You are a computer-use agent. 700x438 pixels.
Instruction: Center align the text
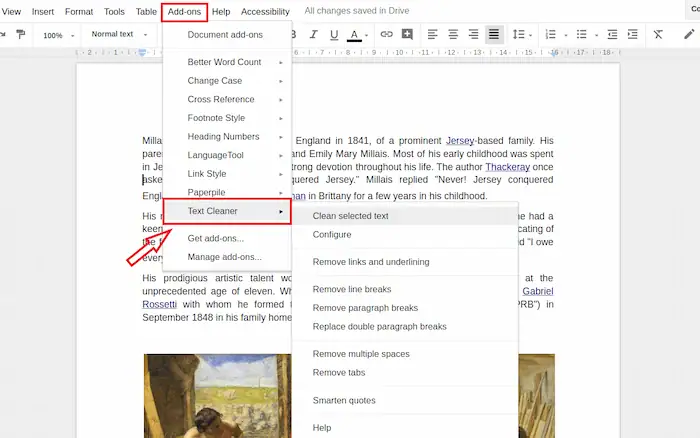click(452, 35)
